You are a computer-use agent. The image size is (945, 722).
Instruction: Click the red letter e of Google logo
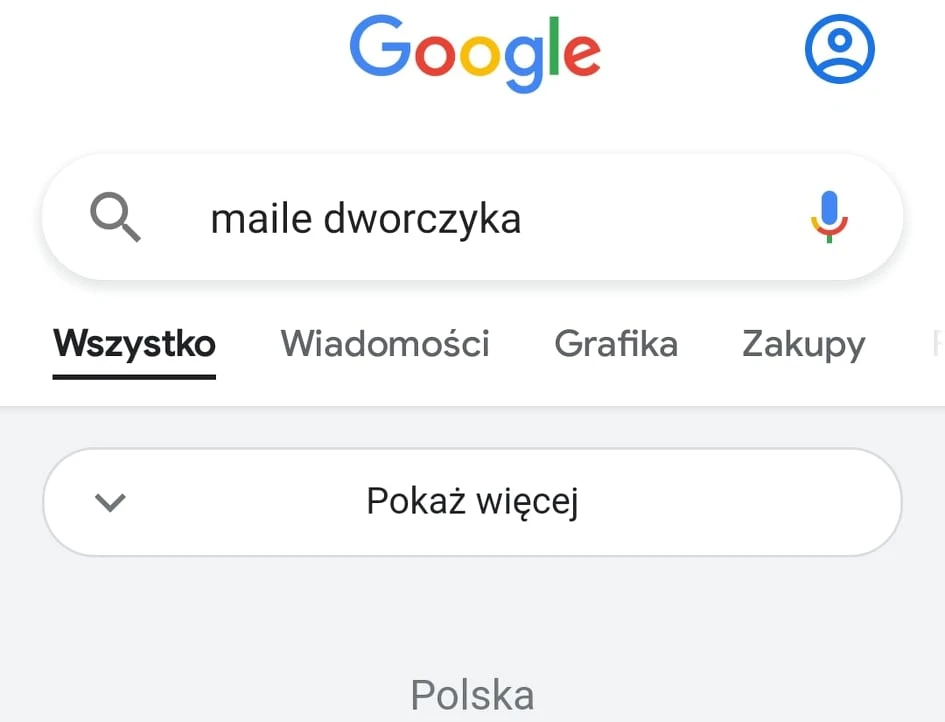[x=582, y=55]
